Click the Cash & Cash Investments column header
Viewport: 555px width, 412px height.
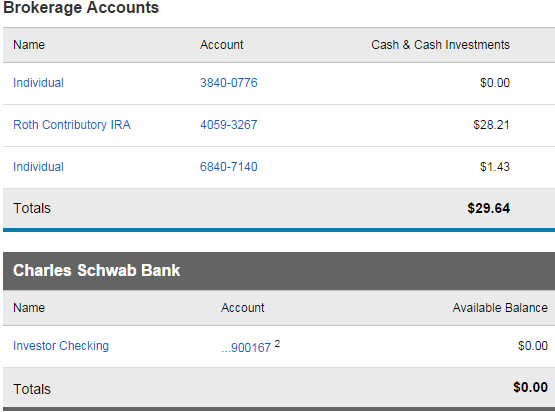pyautogui.click(x=440, y=45)
